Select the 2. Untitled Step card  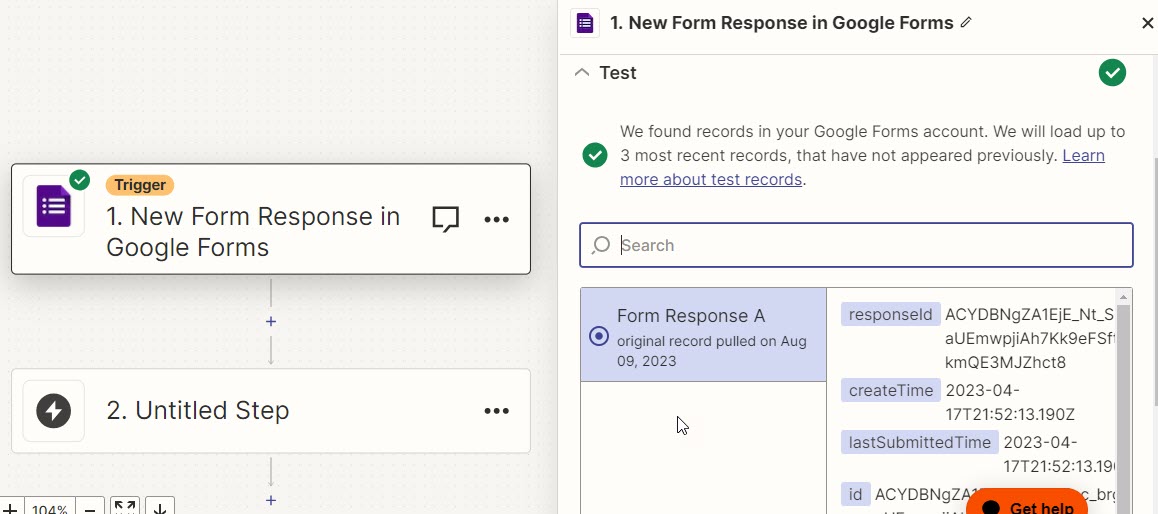(270, 411)
